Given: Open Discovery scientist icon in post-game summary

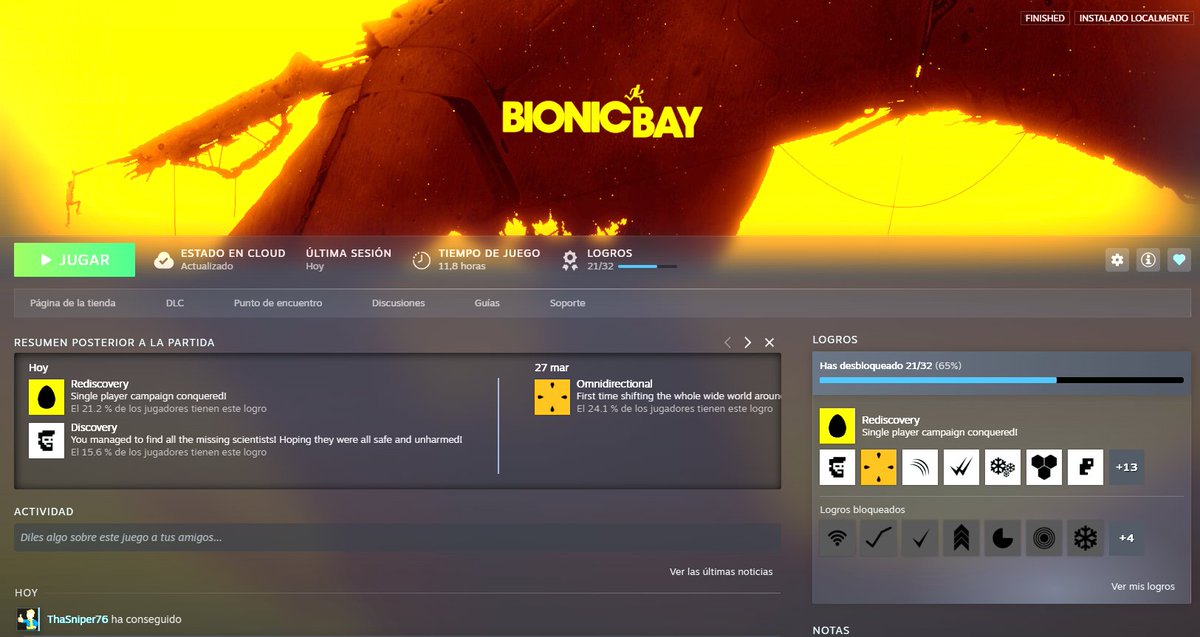Looking at the screenshot, I should coord(46,441).
